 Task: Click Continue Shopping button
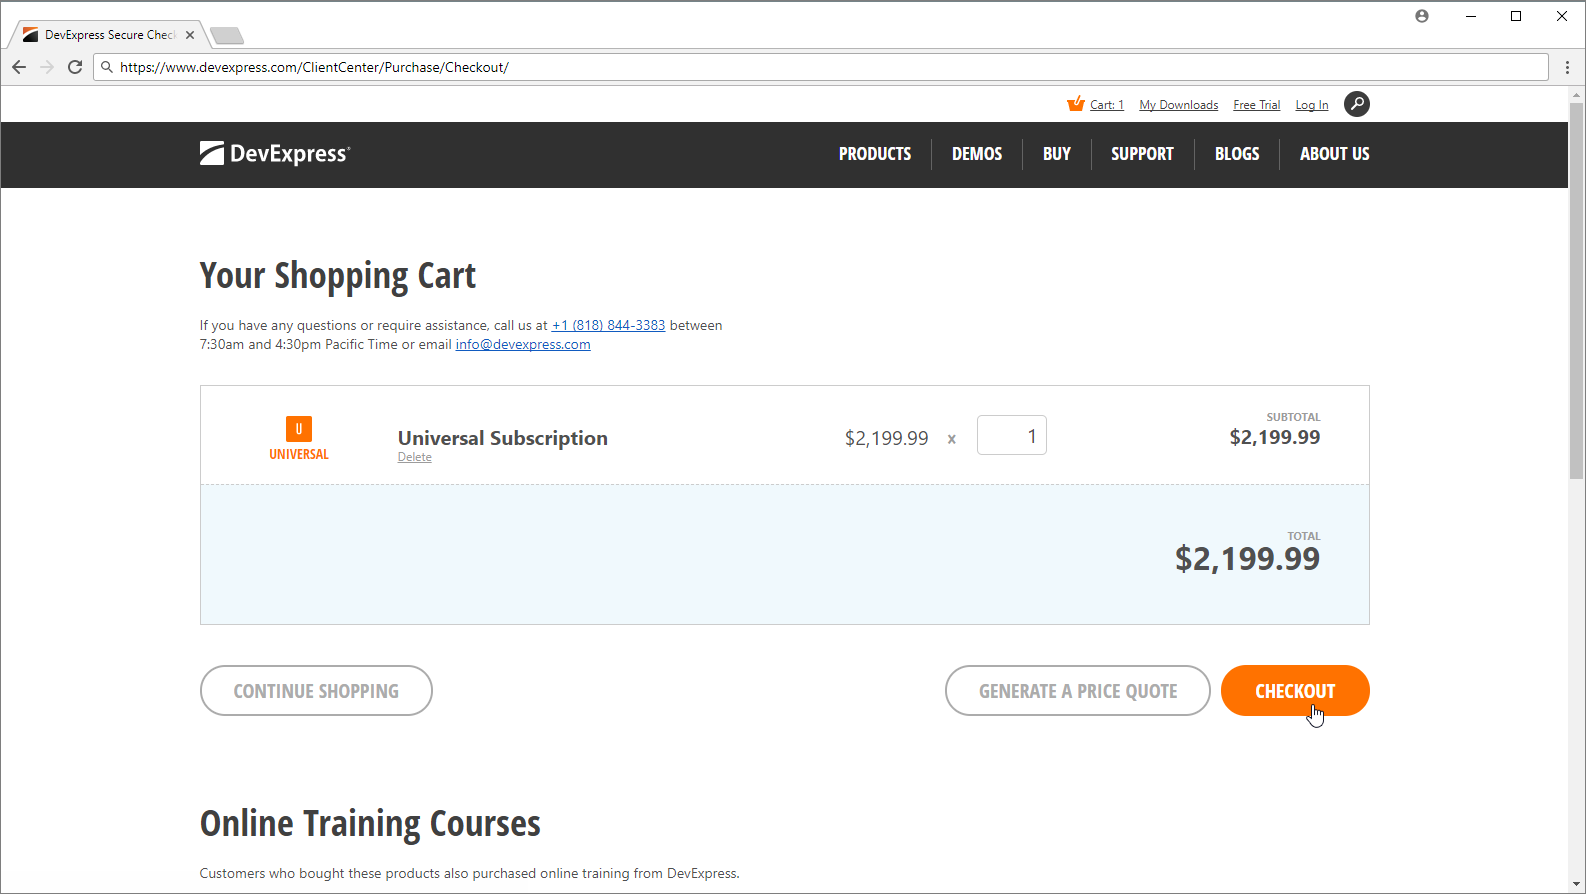click(x=316, y=691)
